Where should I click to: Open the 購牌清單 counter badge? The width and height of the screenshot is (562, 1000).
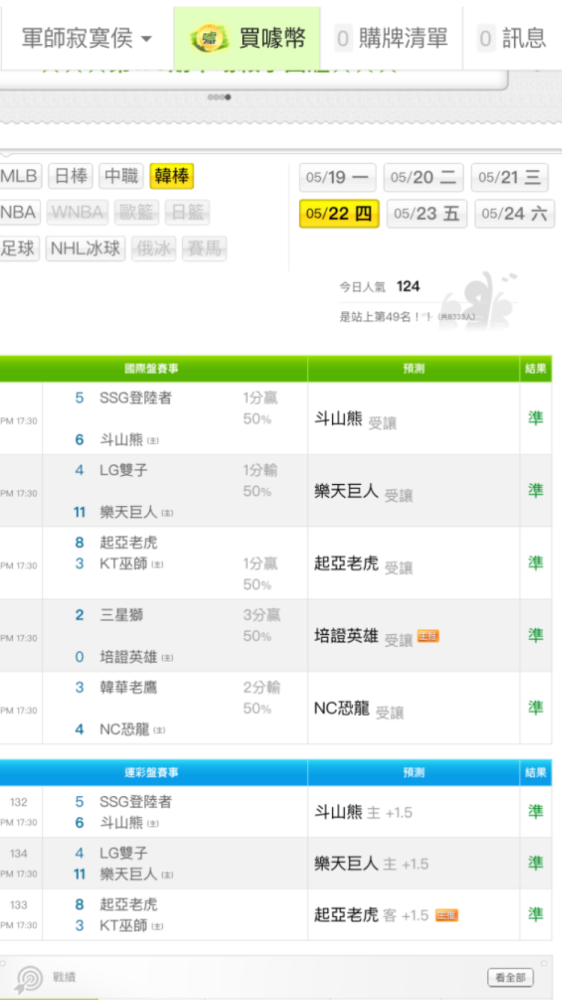click(x=343, y=39)
